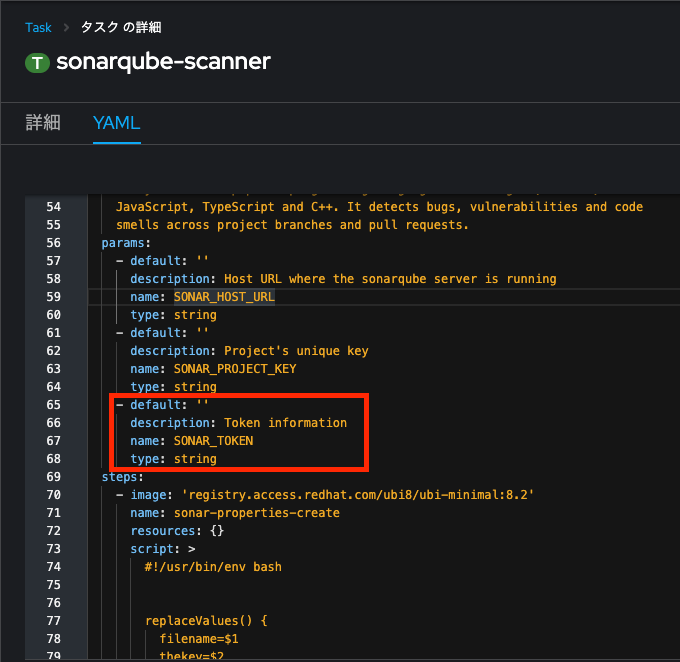Click the green T task badge icon
Image resolution: width=680 pixels, height=662 pixels.
click(x=37, y=63)
